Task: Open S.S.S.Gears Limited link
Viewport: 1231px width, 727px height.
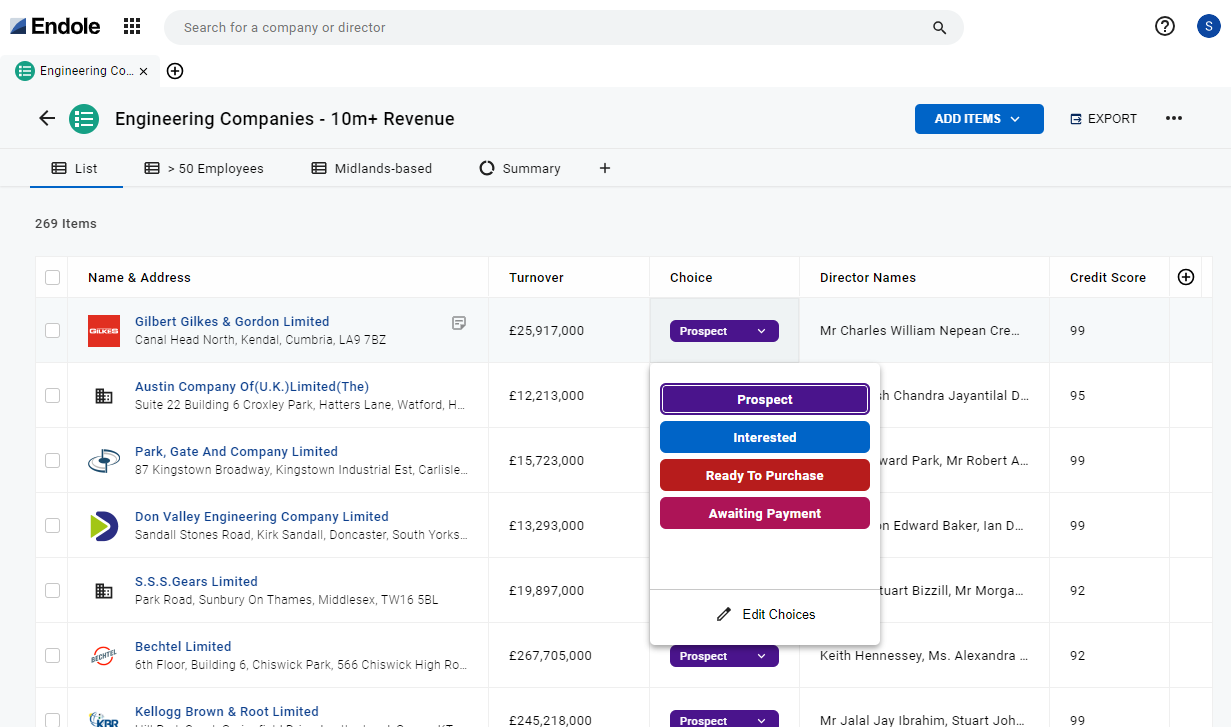Action: click(196, 582)
